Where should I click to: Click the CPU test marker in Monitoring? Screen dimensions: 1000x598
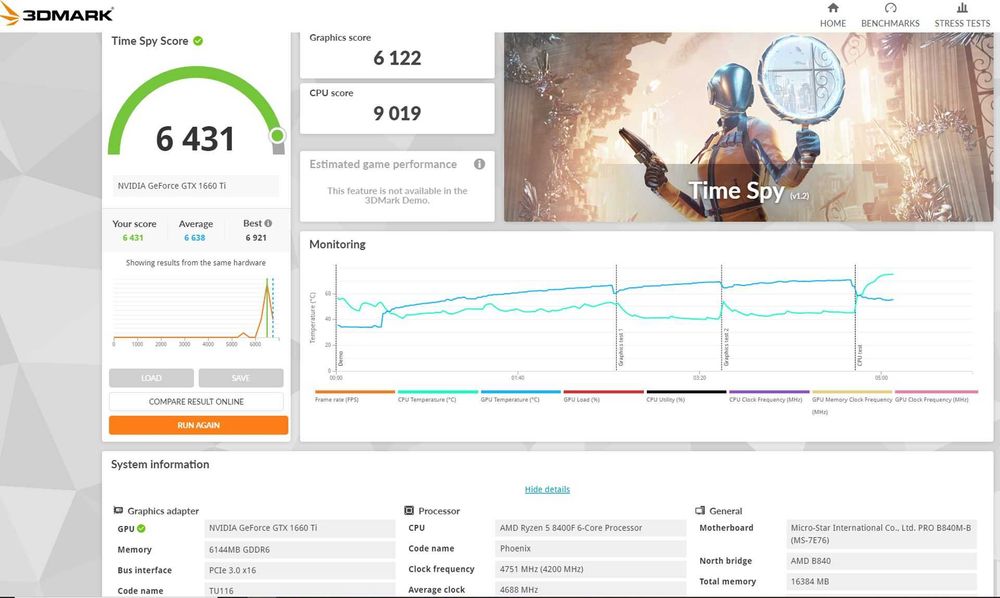(860, 355)
